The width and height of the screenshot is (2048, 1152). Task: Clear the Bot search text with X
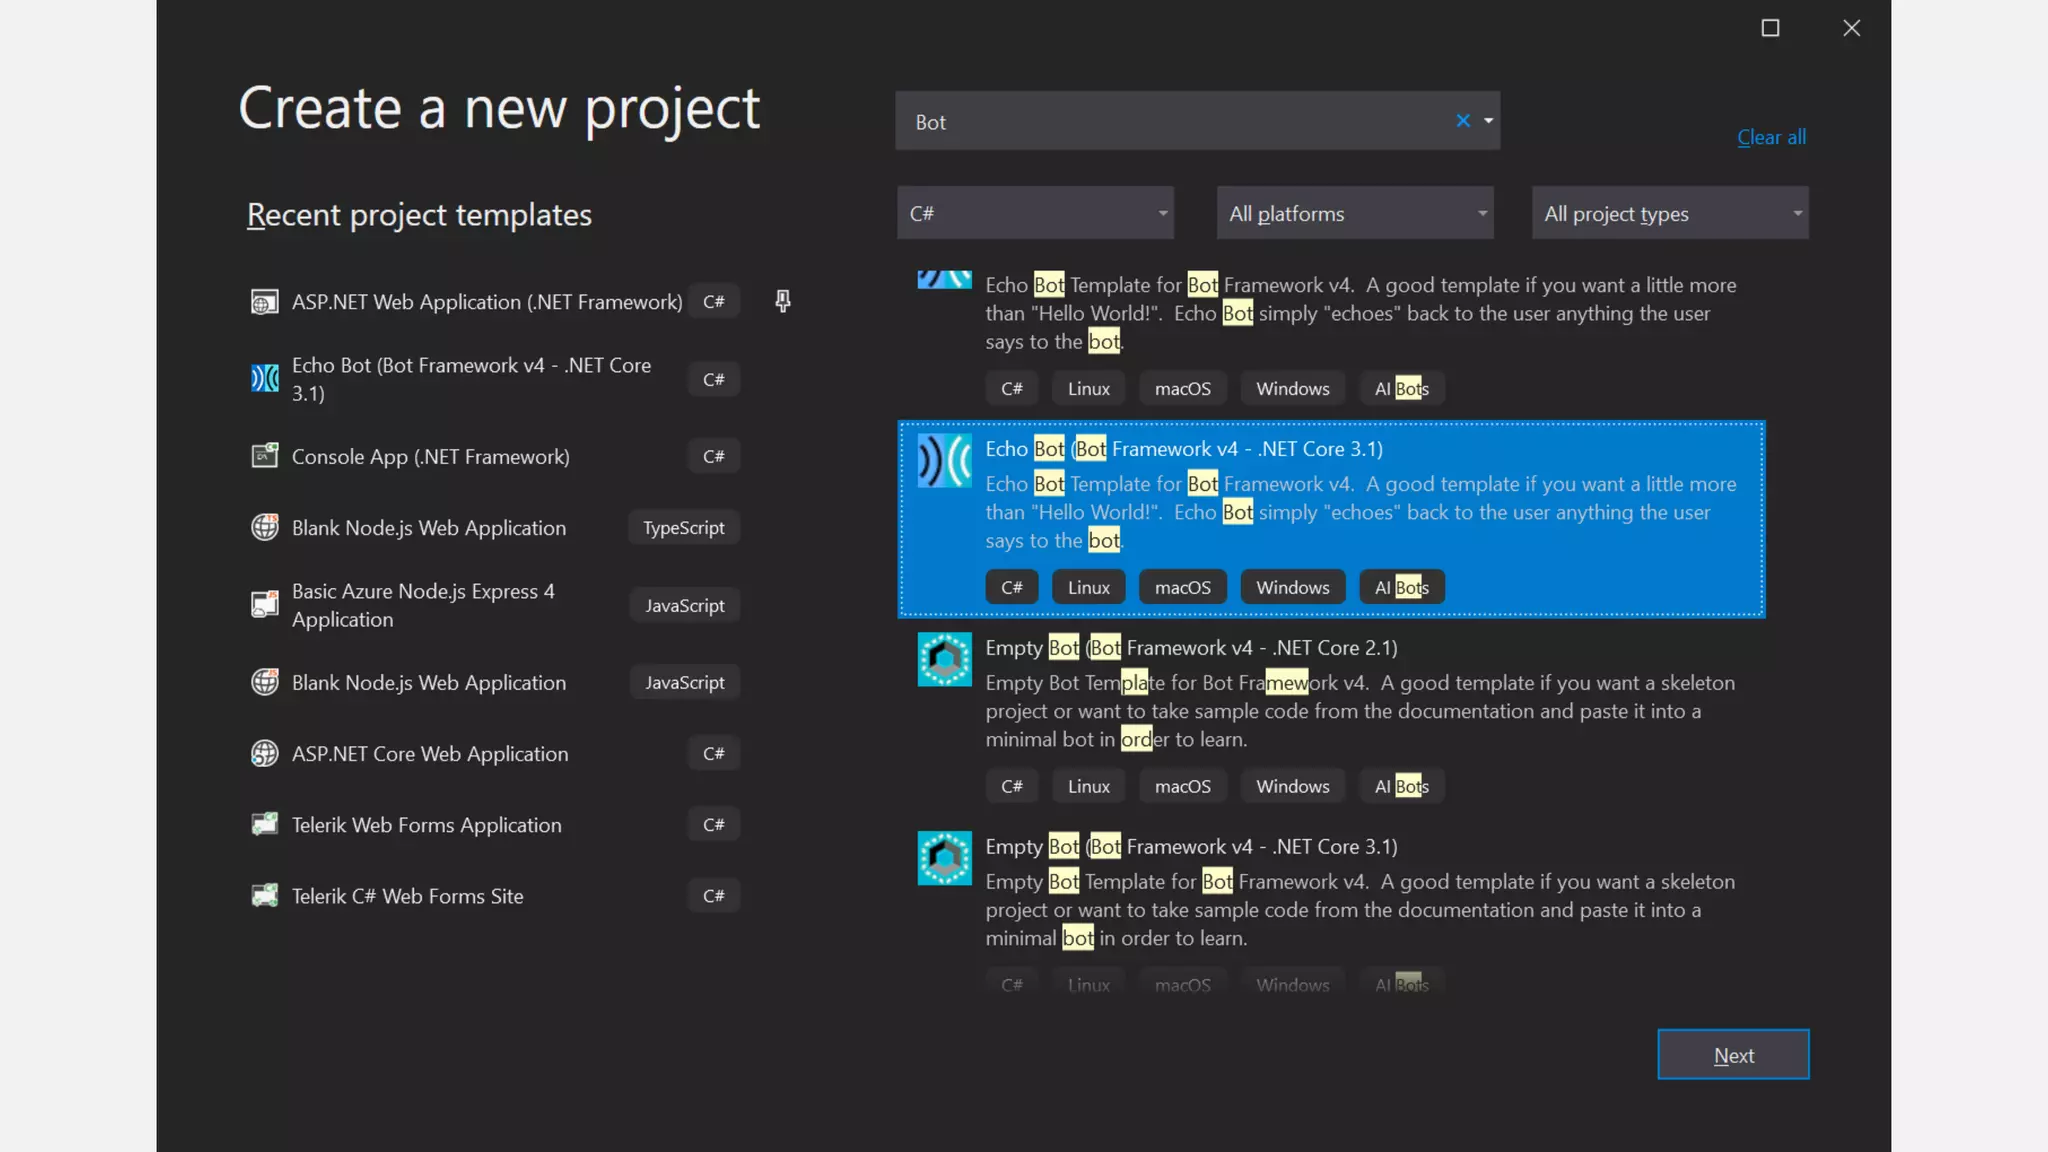click(1463, 121)
